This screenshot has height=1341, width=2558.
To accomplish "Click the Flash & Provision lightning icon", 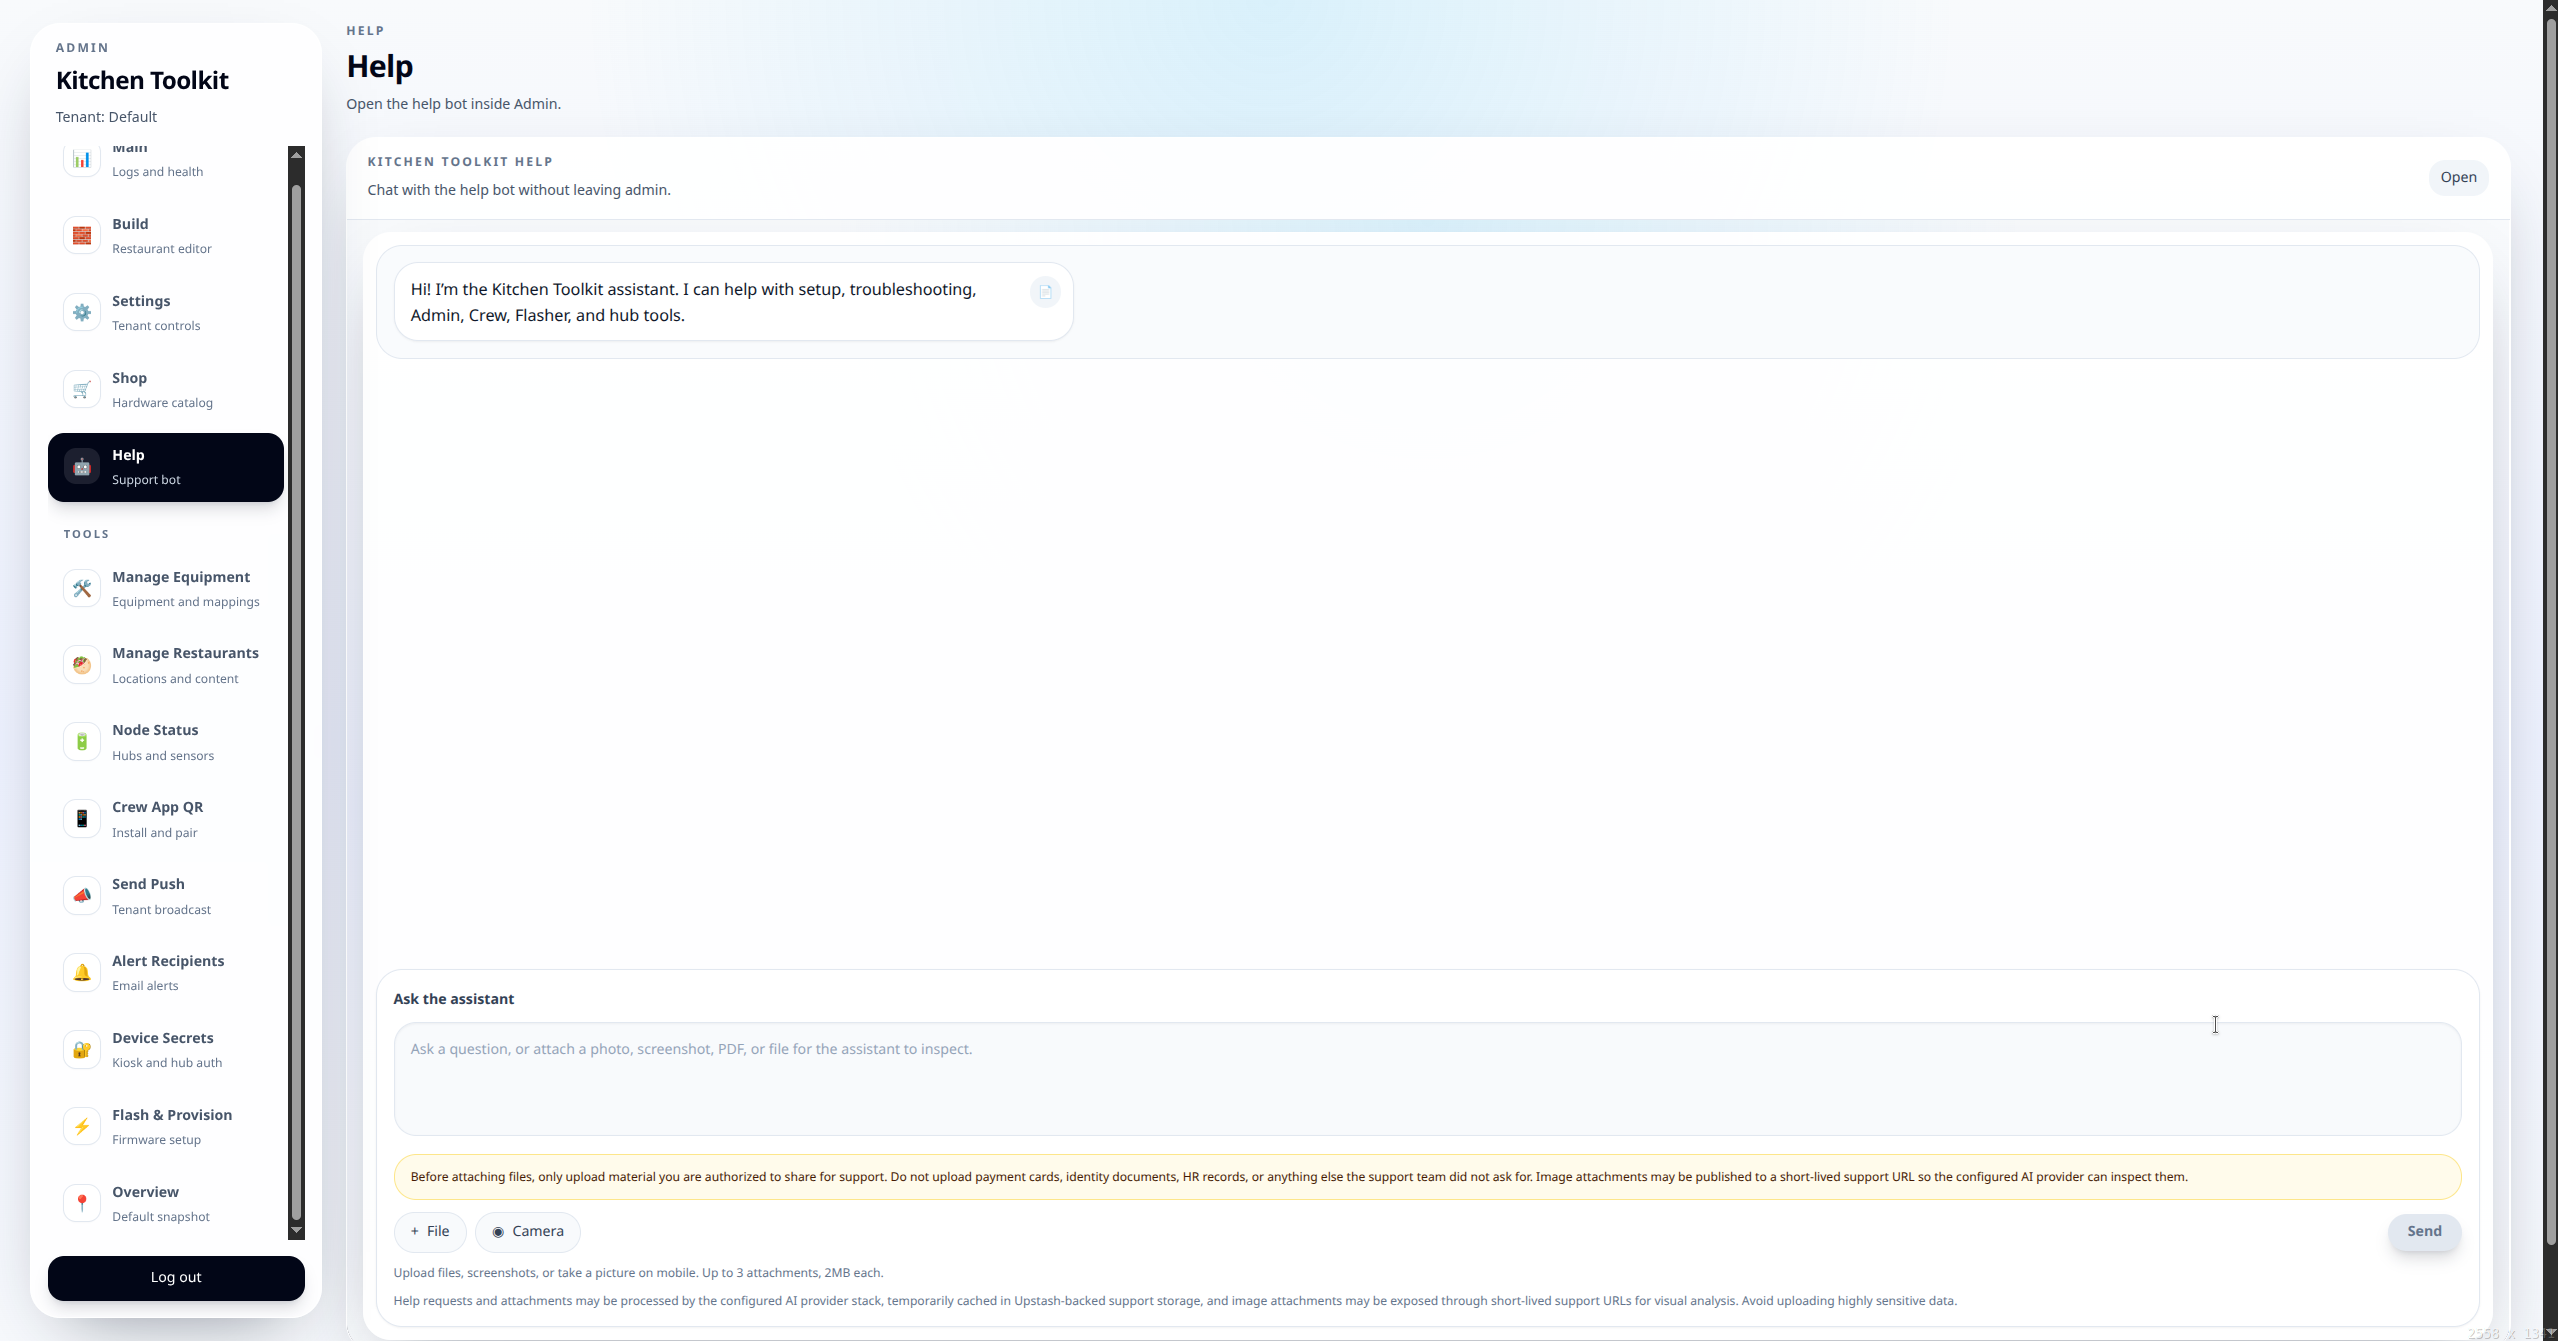I will [x=82, y=1127].
